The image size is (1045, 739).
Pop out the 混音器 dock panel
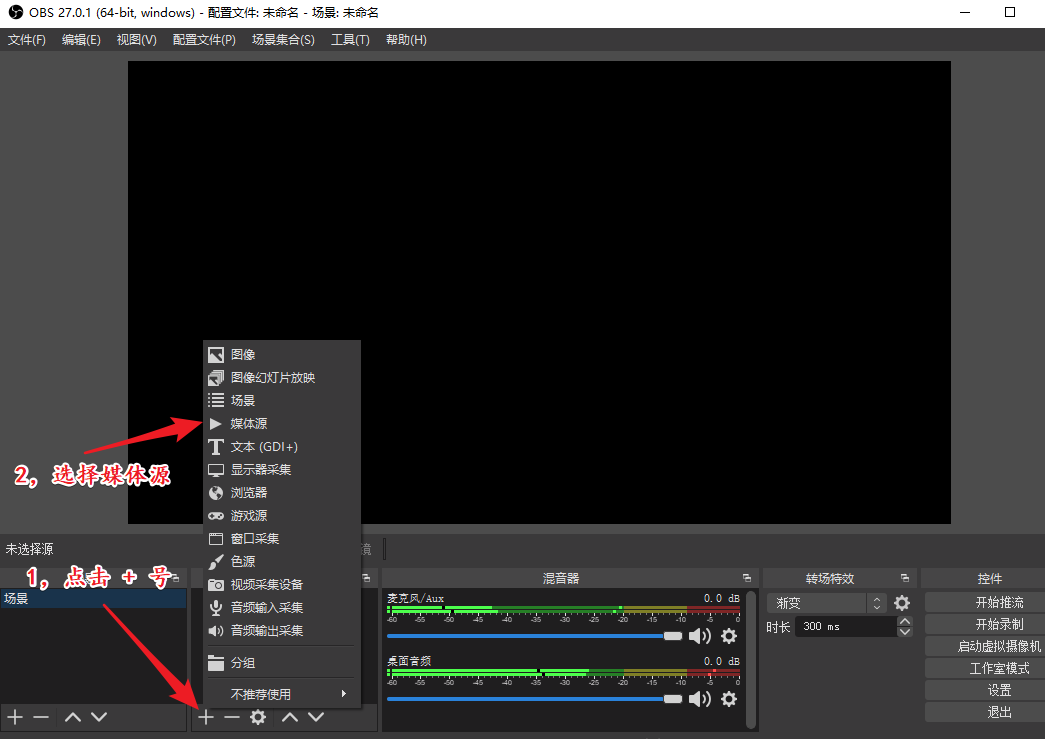(x=746, y=578)
